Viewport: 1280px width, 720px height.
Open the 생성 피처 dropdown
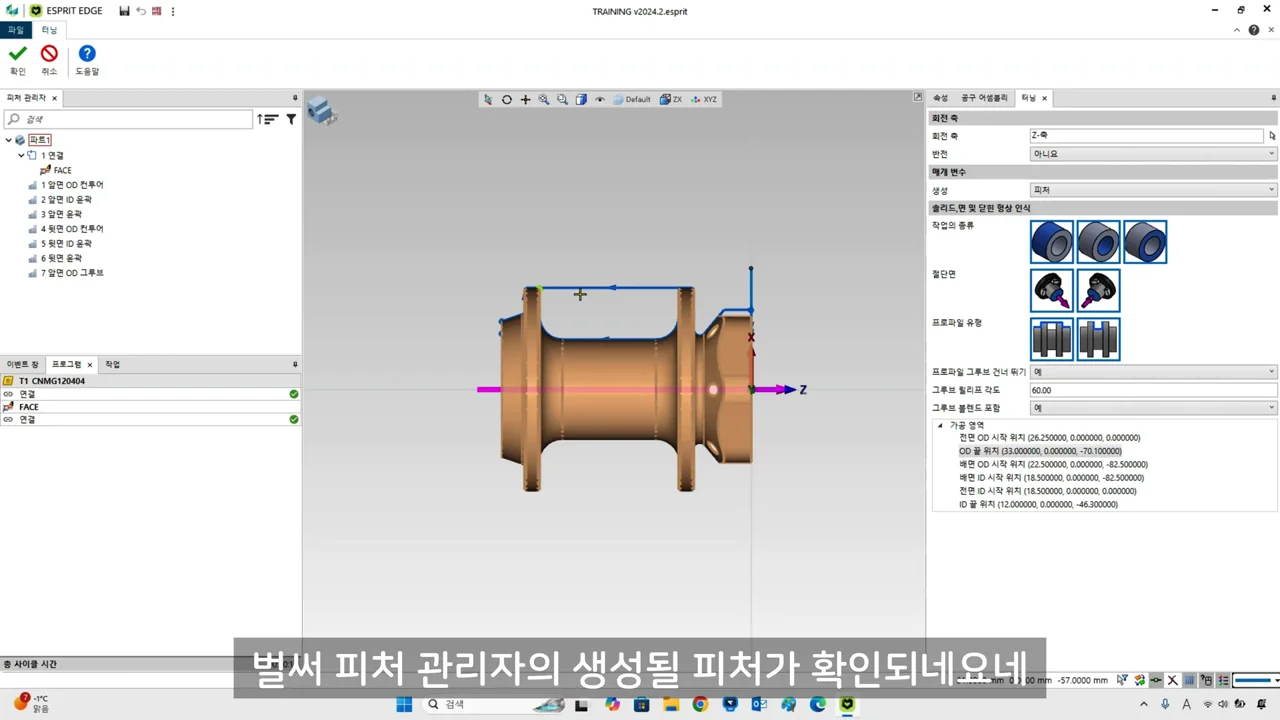pyautogui.click(x=1153, y=190)
